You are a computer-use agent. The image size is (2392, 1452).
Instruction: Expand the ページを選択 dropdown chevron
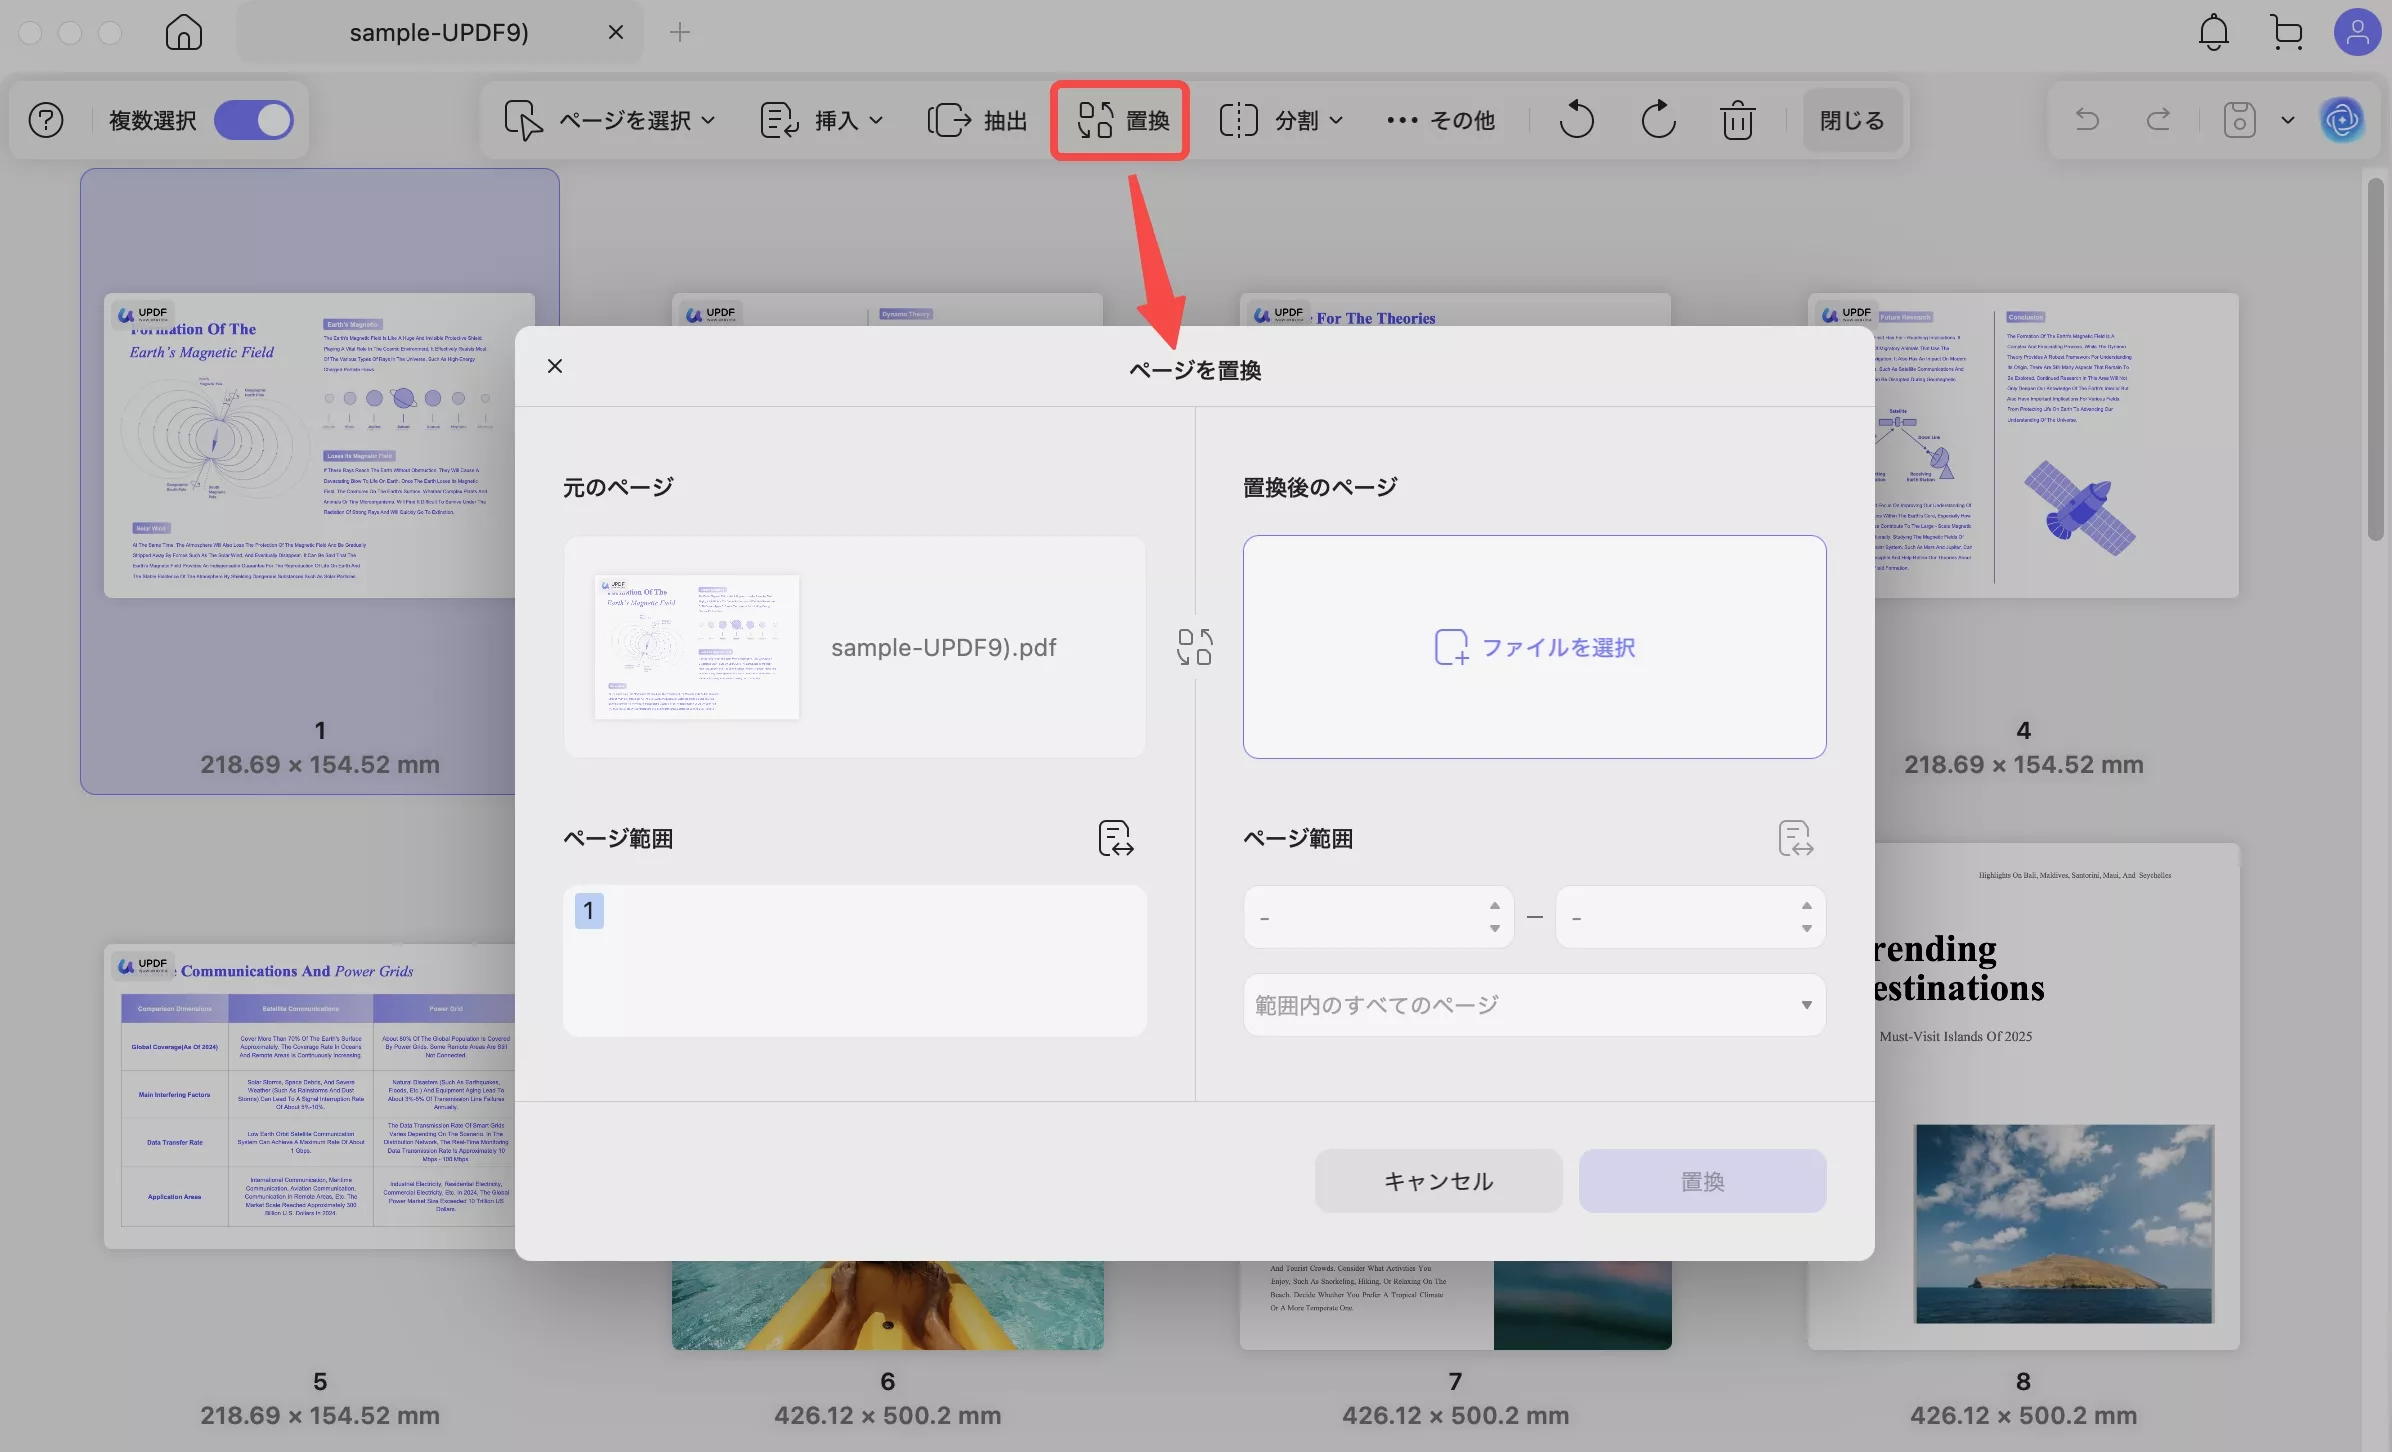click(x=708, y=120)
